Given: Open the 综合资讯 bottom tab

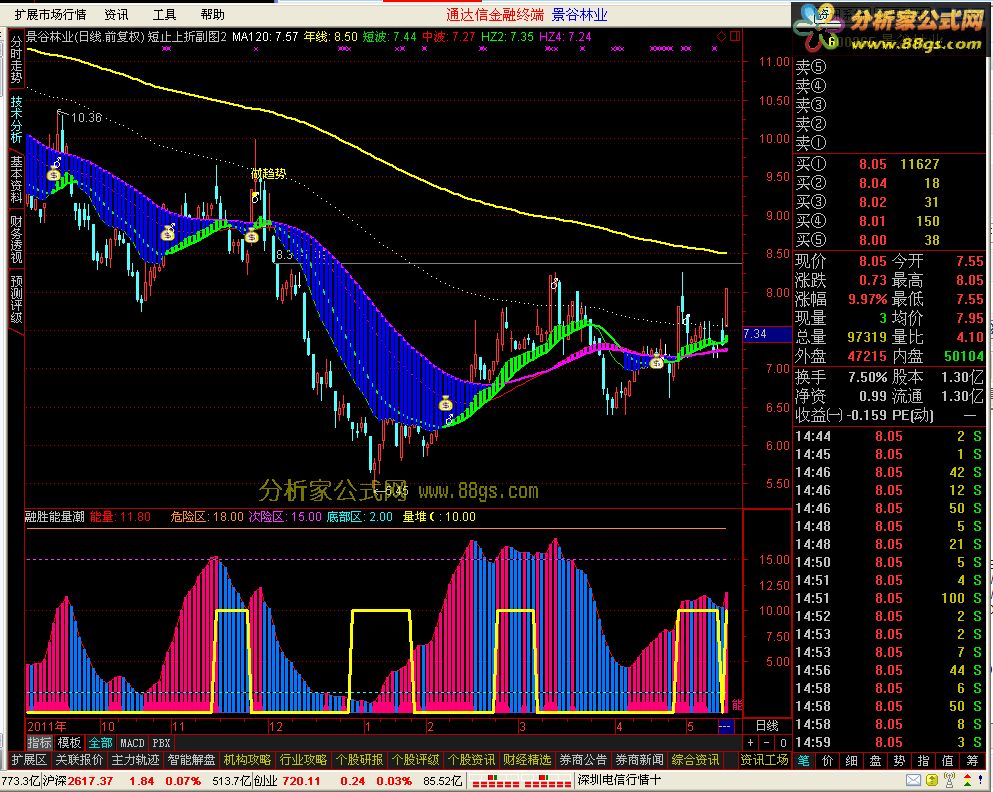Looking at the screenshot, I should tap(695, 759).
